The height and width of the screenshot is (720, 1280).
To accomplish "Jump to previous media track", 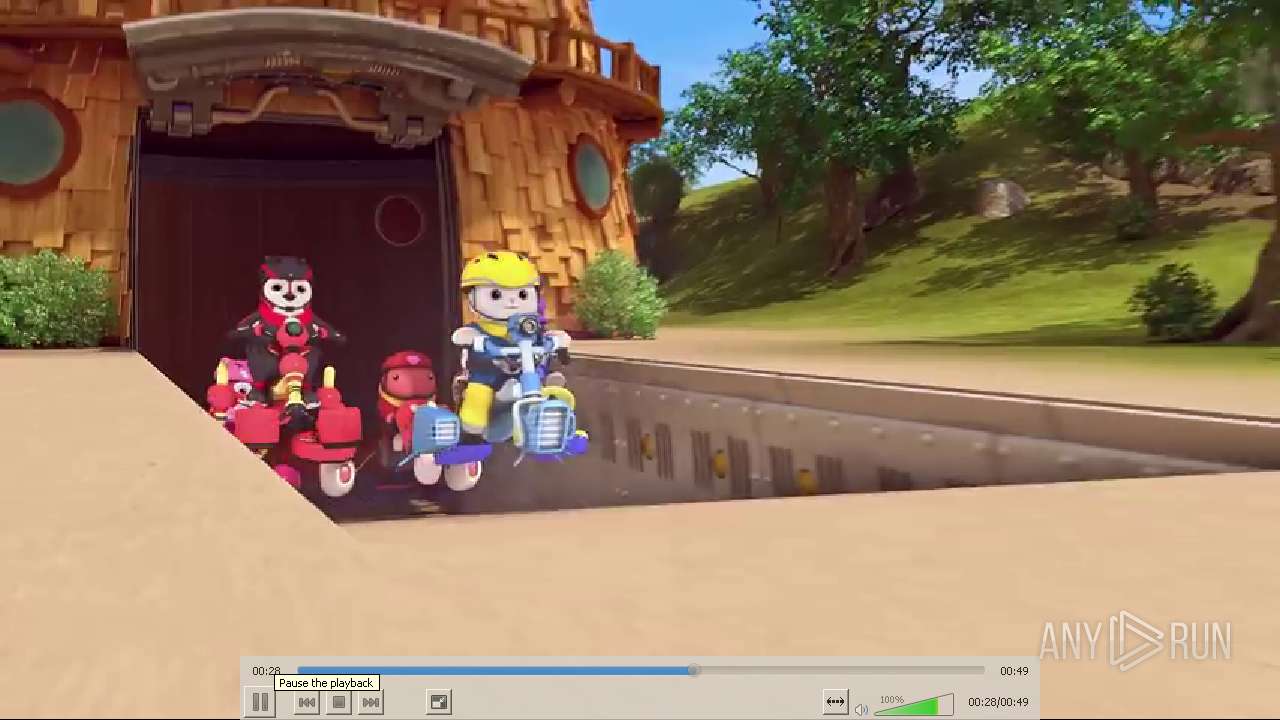I will [307, 703].
